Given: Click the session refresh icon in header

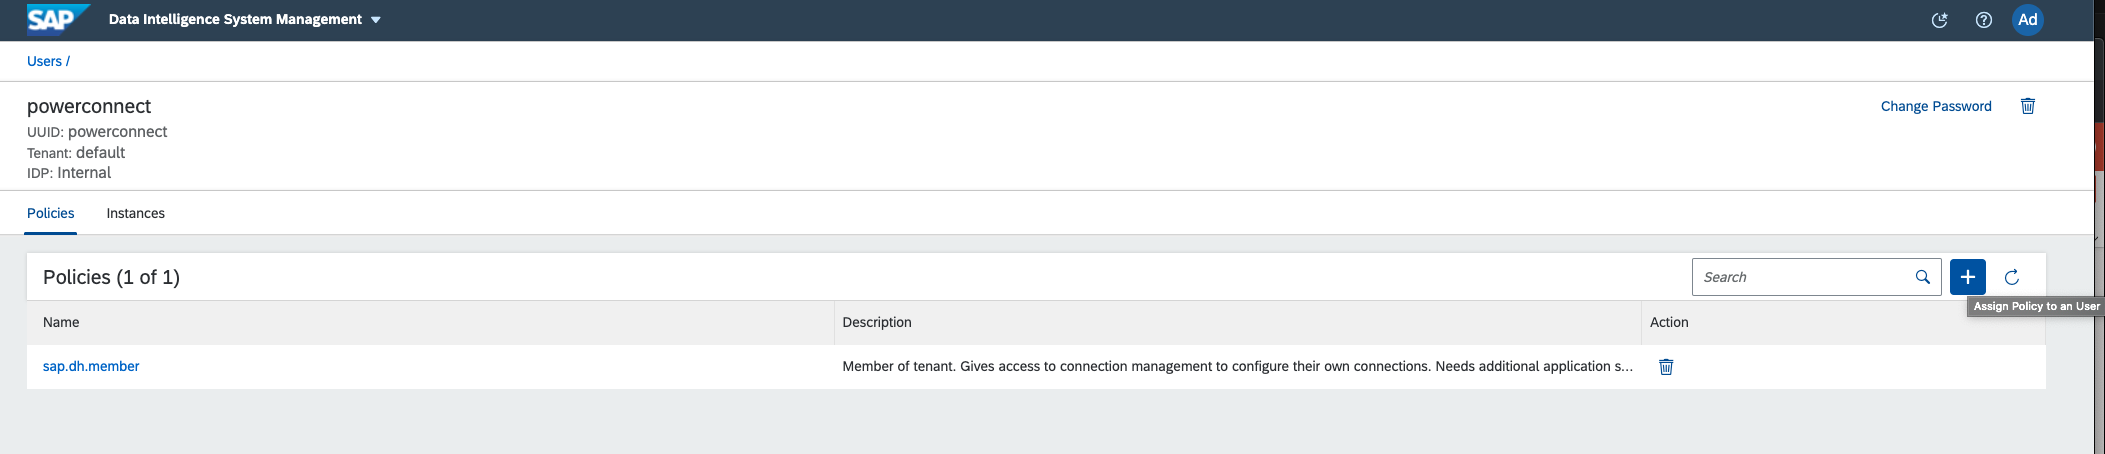Looking at the screenshot, I should (1939, 20).
